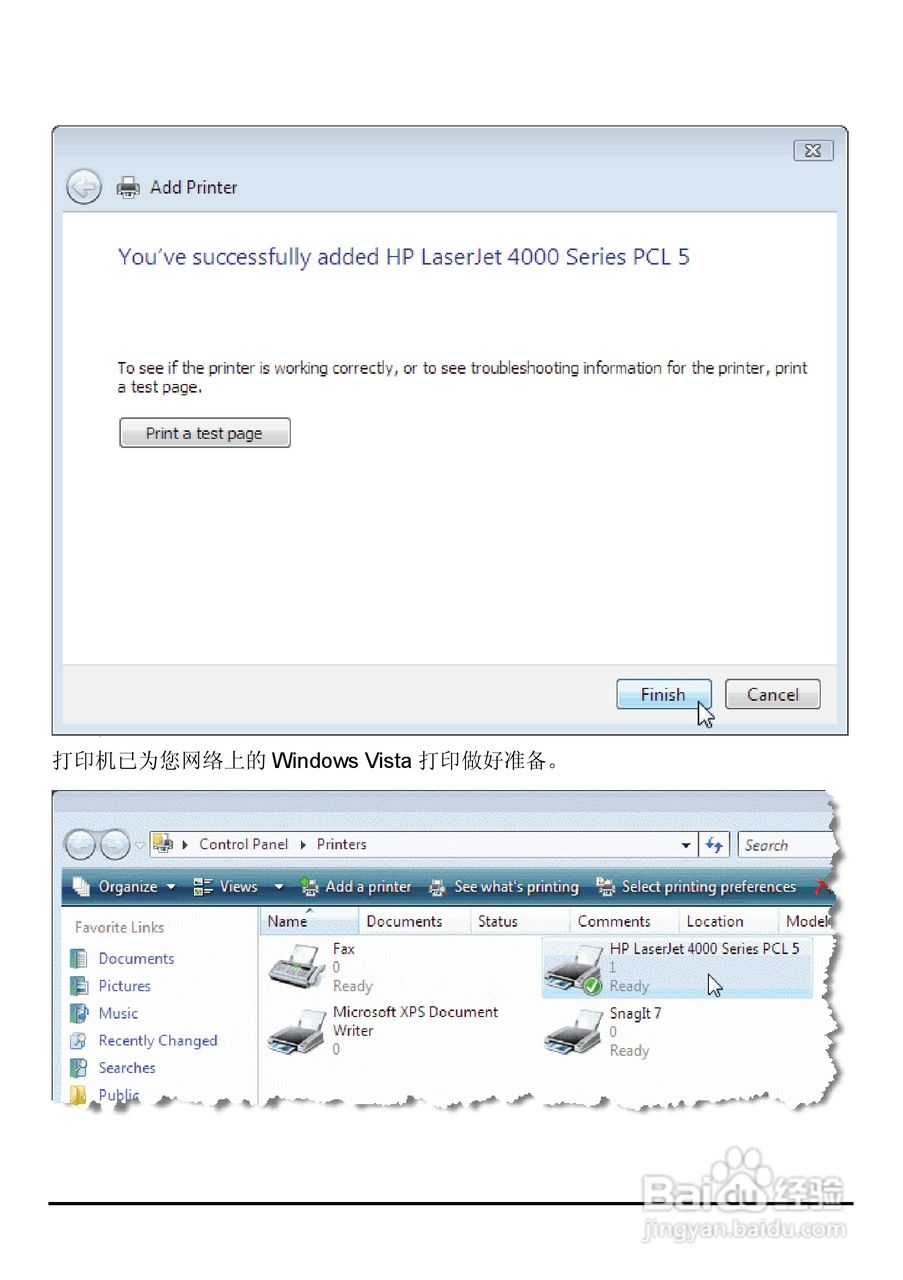
Task: Click the back arrow in Add Printer wizard
Action: (x=84, y=187)
